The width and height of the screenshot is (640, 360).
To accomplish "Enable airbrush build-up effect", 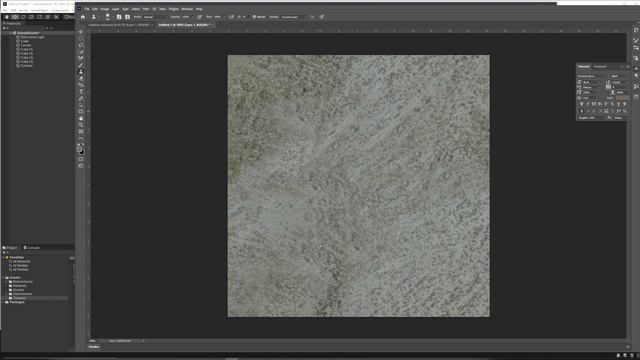I will coord(231,17).
